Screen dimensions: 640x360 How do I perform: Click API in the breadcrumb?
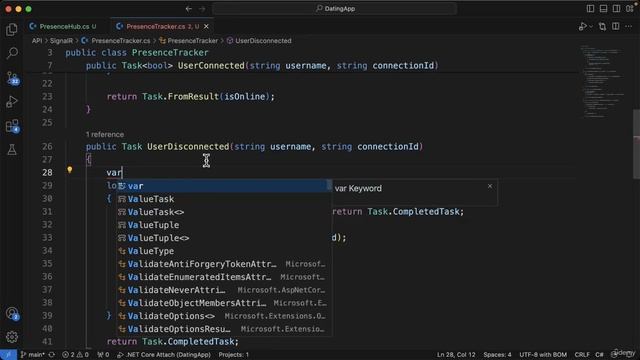[x=37, y=41]
